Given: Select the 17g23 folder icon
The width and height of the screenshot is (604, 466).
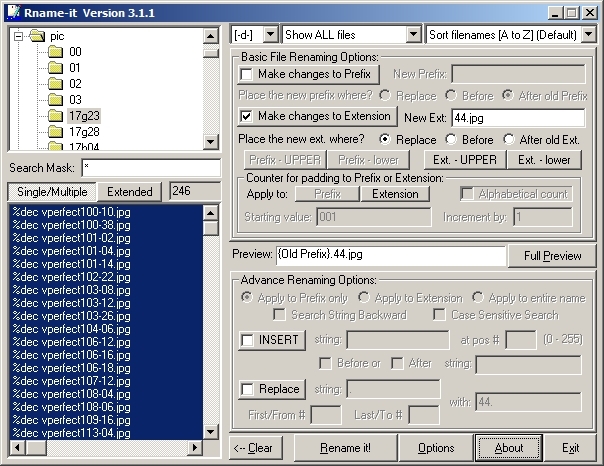Looking at the screenshot, I should 55,116.
